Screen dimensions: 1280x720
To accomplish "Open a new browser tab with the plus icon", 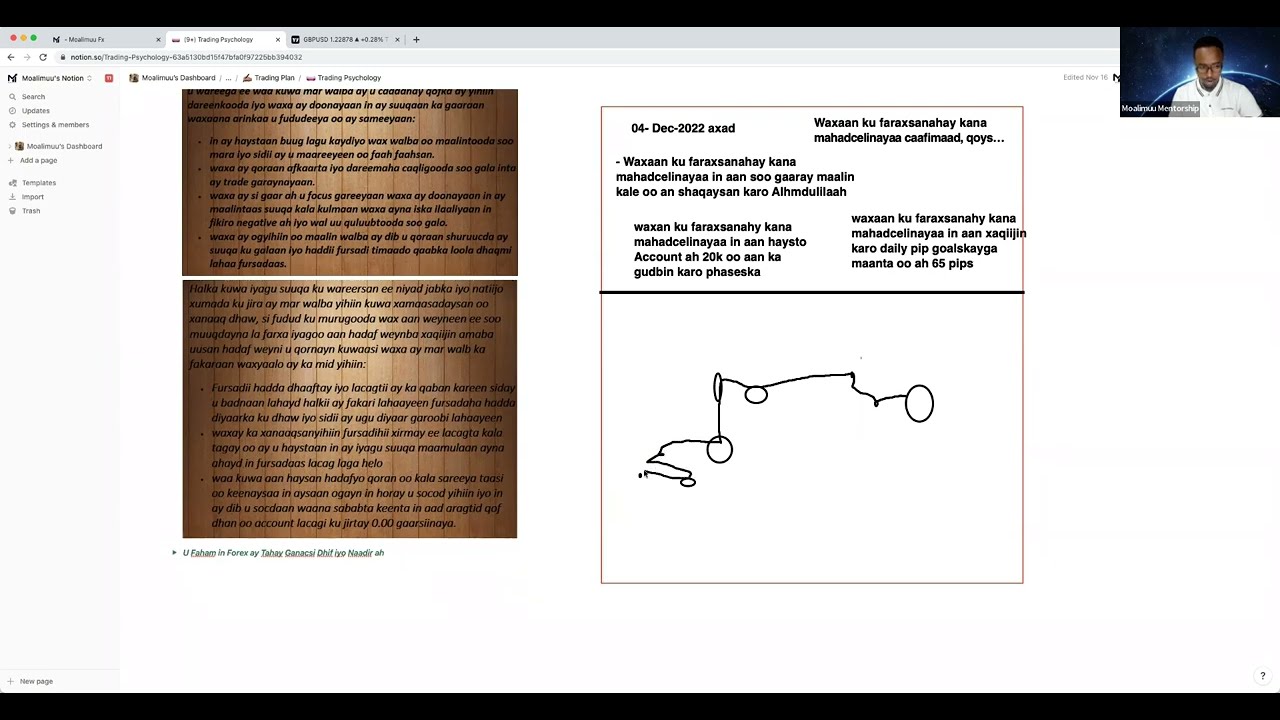I will click(416, 40).
